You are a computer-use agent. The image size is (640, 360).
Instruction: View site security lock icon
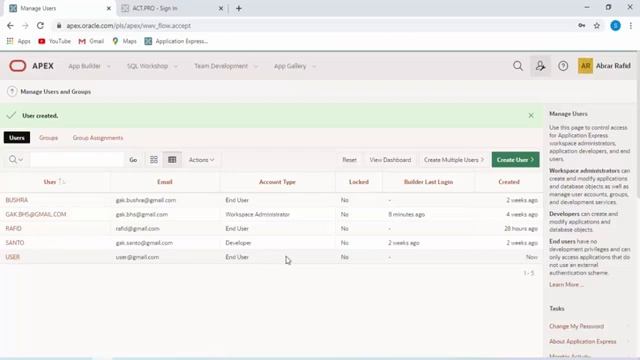click(x=59, y=26)
